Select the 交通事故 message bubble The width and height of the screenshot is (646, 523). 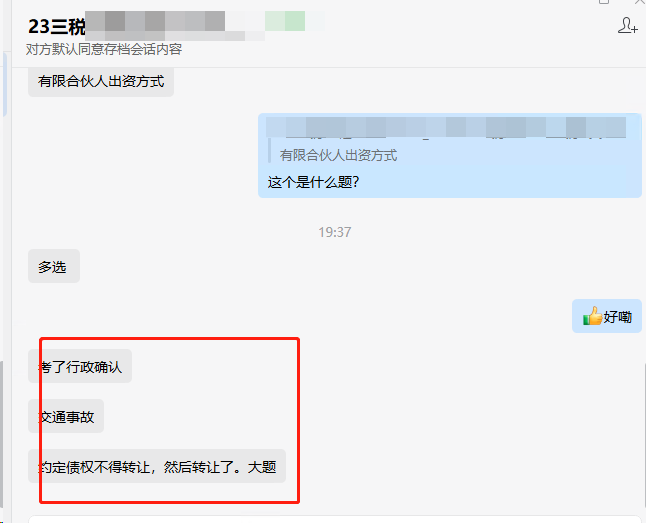click(x=66, y=416)
